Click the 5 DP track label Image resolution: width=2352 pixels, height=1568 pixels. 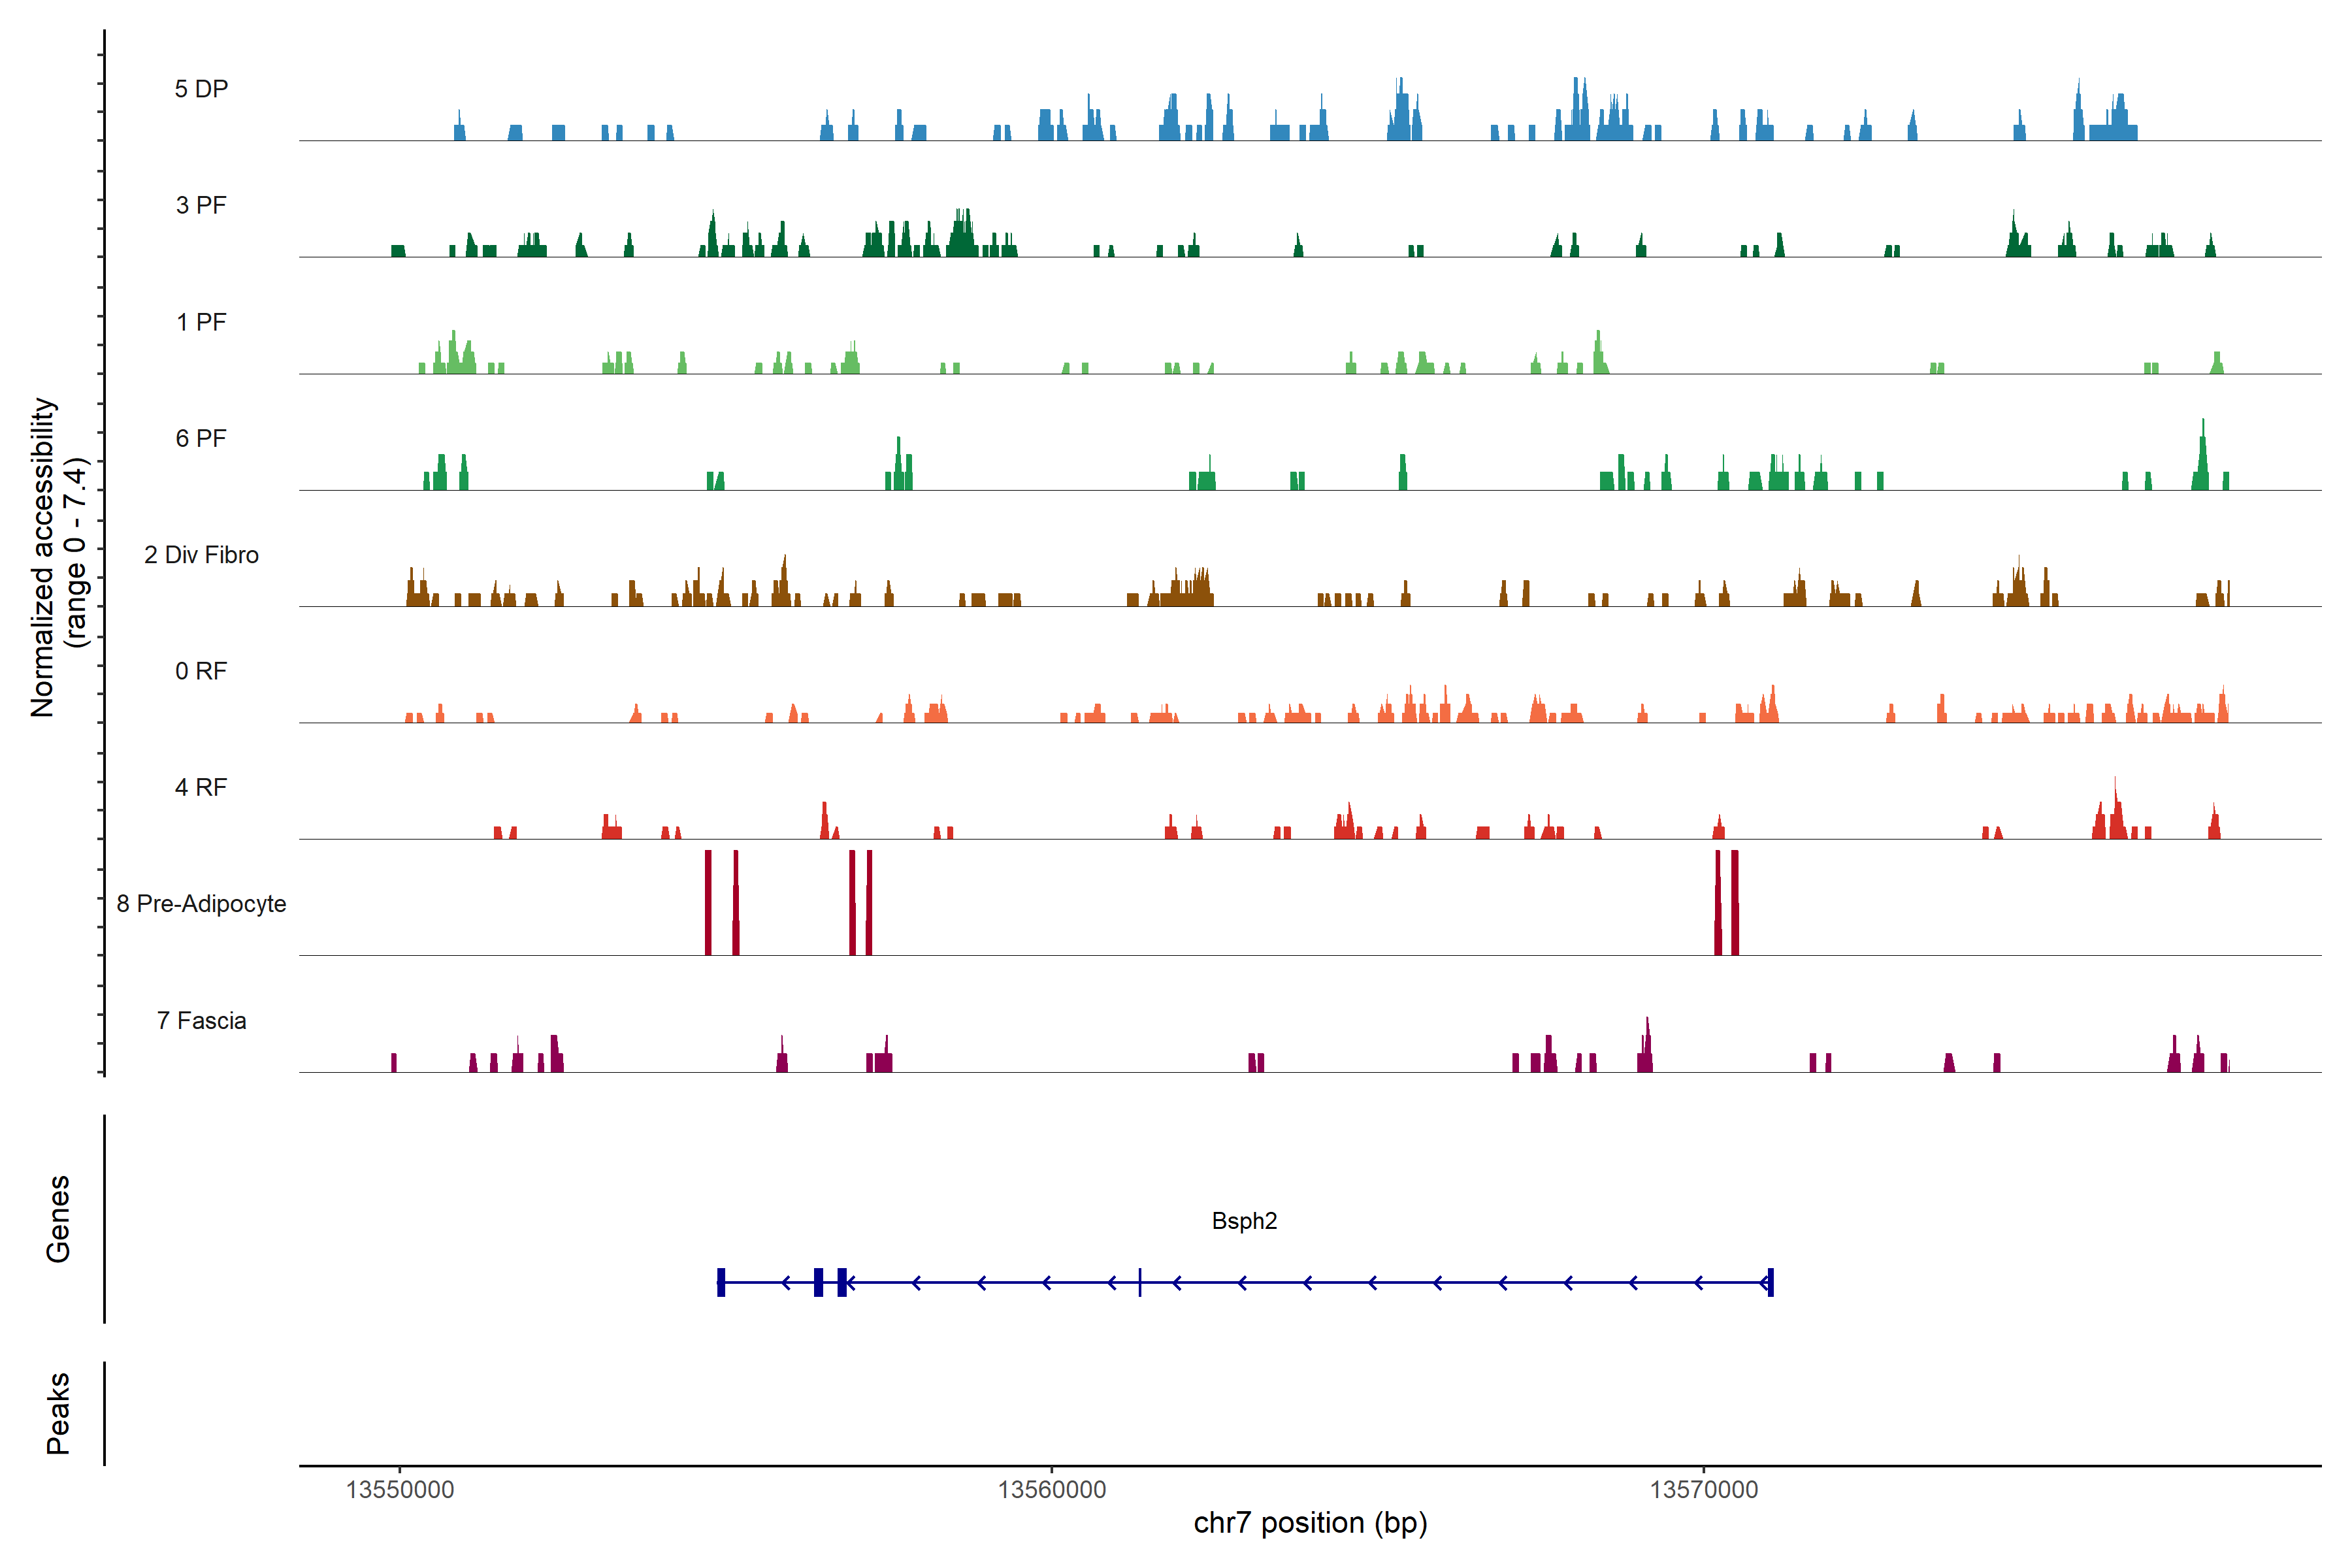click(x=201, y=89)
